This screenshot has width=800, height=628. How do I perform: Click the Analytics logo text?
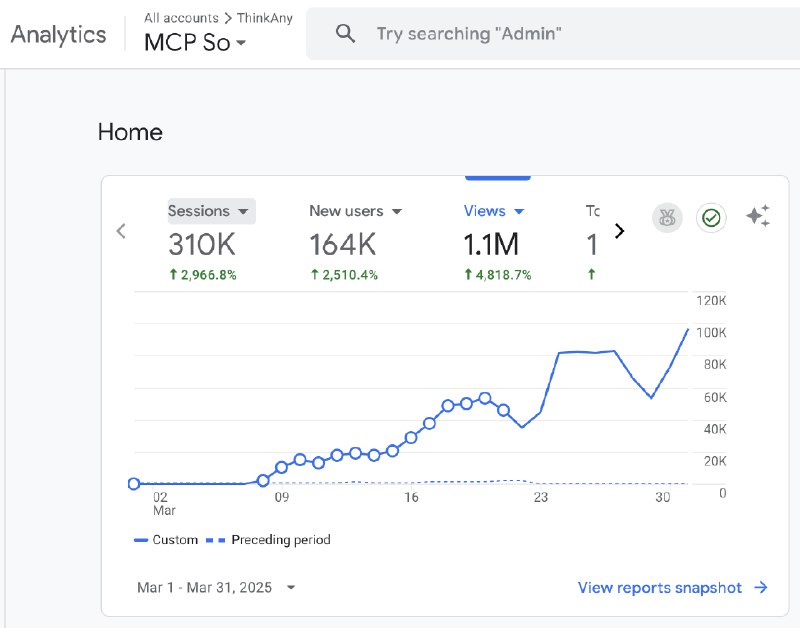pyautogui.click(x=58, y=35)
